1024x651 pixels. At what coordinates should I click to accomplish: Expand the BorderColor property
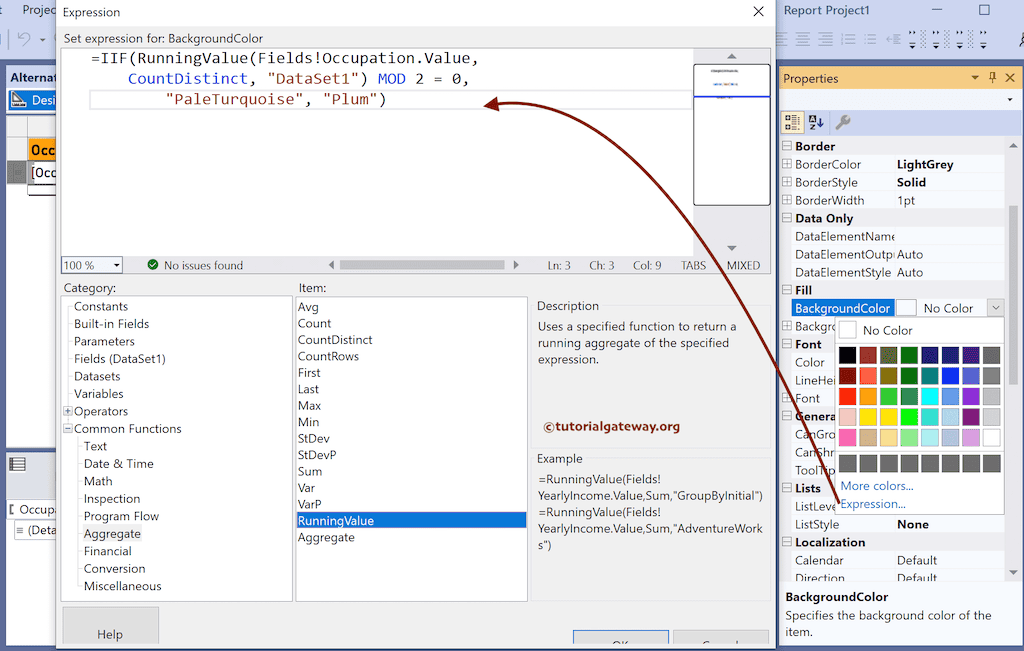coord(787,165)
